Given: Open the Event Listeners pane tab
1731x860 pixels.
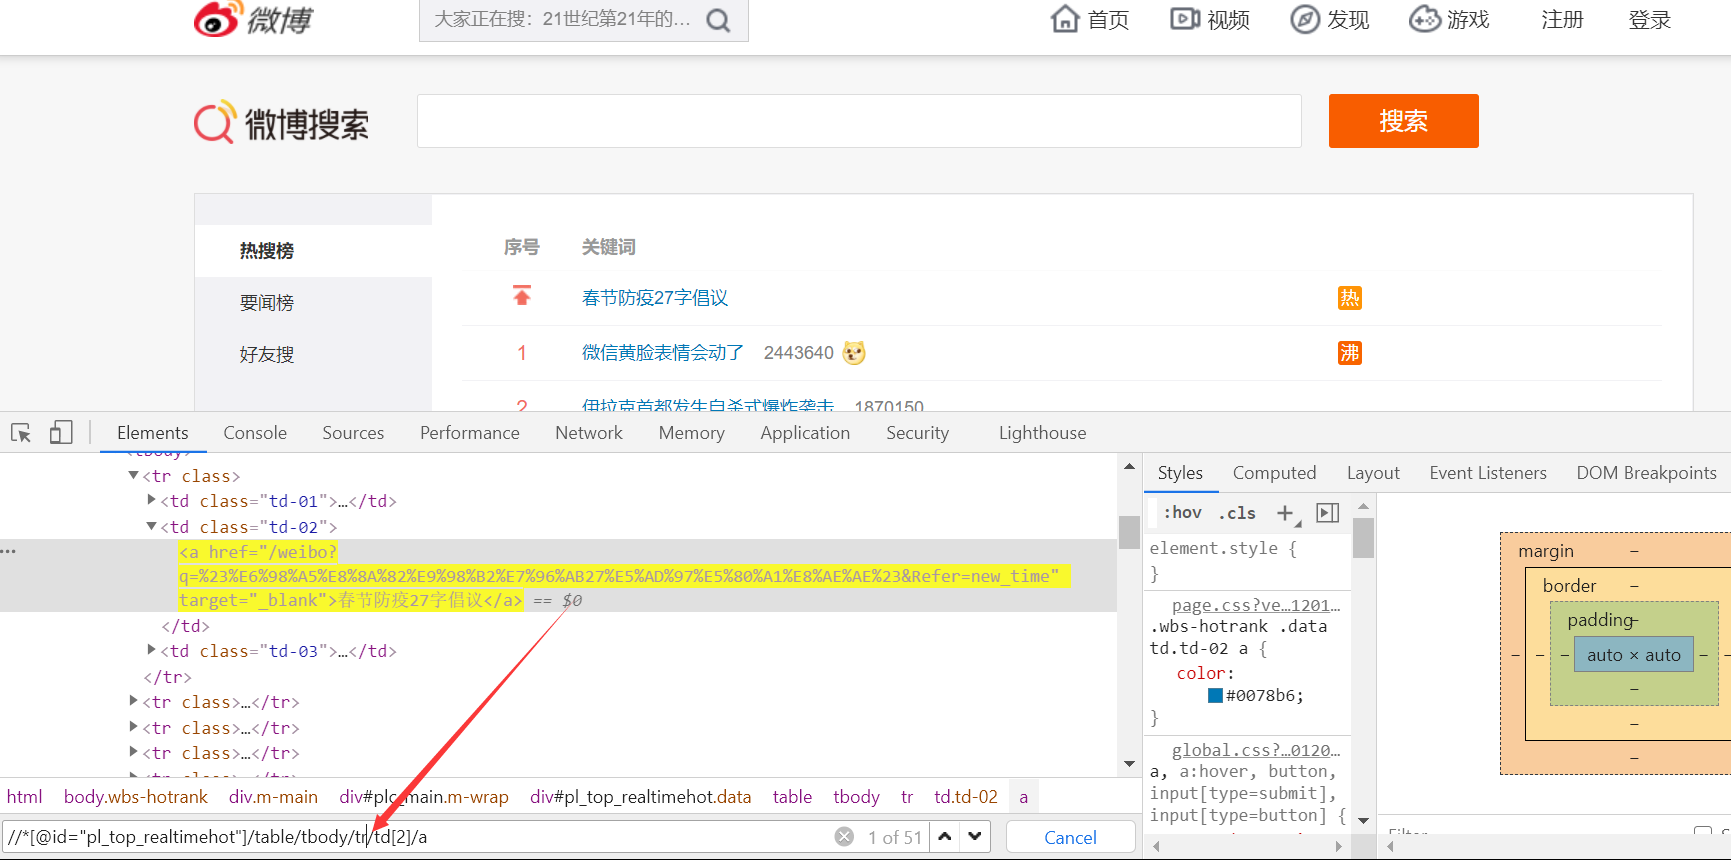Looking at the screenshot, I should tap(1488, 473).
